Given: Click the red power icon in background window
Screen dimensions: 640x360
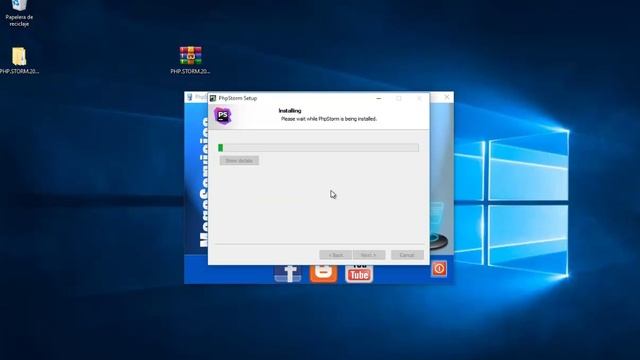Looking at the screenshot, I should (x=439, y=269).
